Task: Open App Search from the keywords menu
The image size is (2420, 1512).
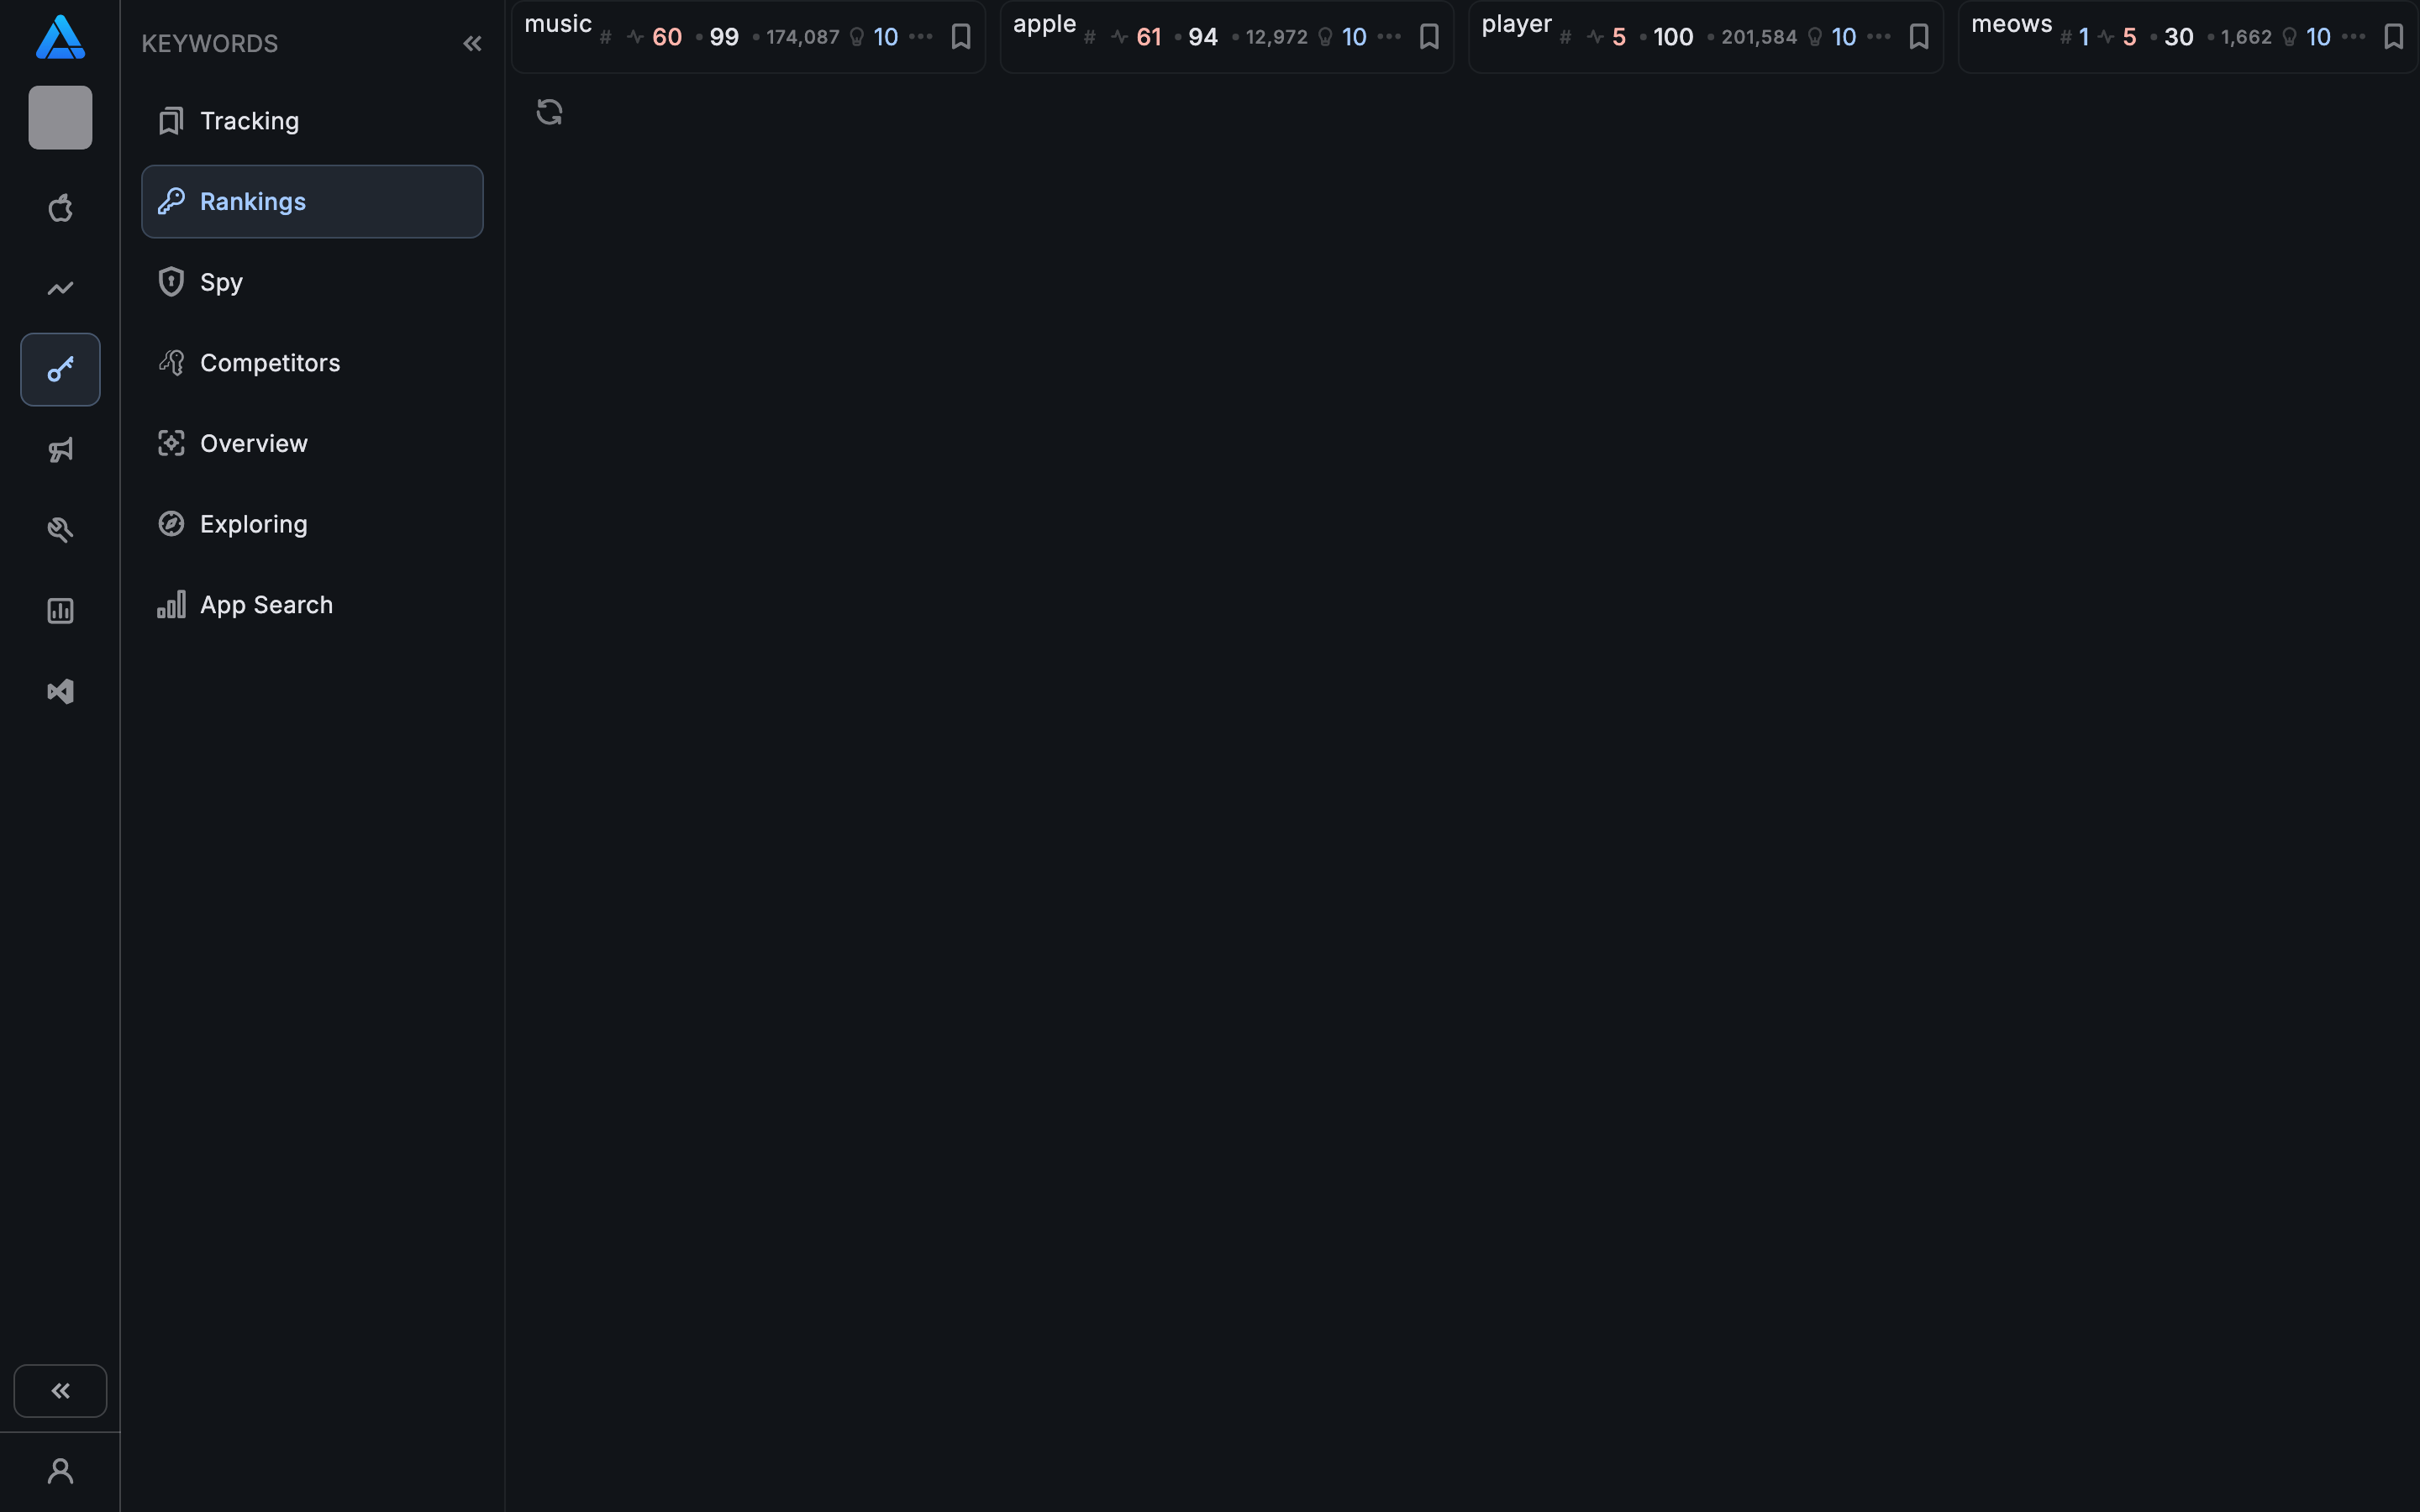Action: pos(266,604)
